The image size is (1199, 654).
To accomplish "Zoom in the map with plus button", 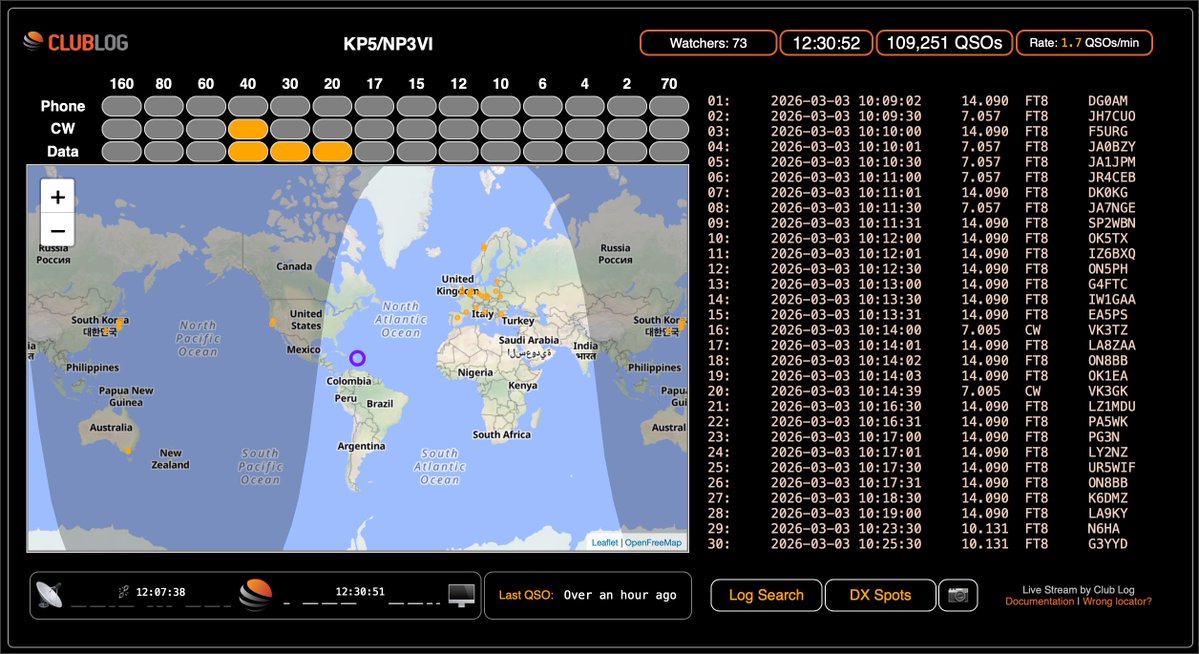I will [57, 197].
